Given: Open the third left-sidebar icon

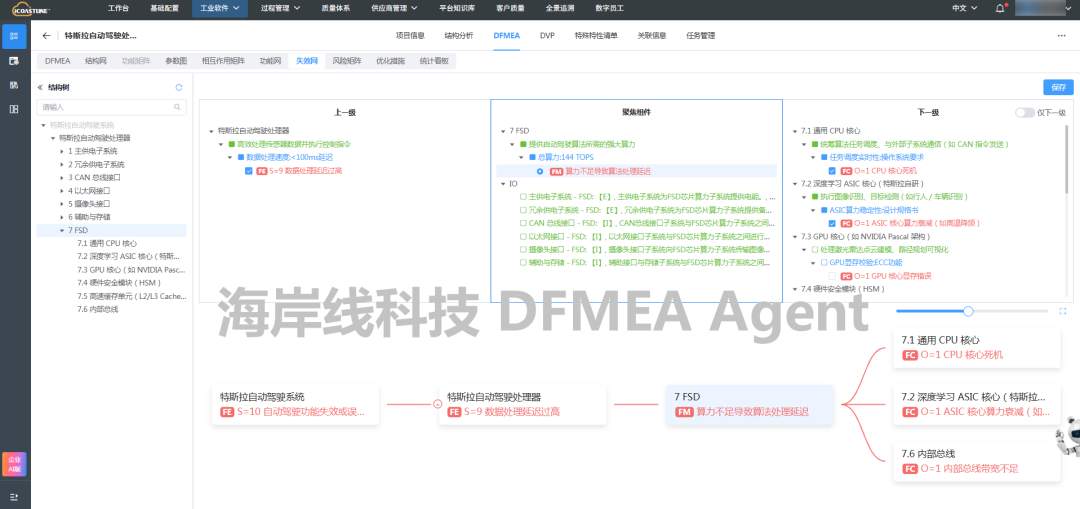Looking at the screenshot, I should tap(14, 85).
